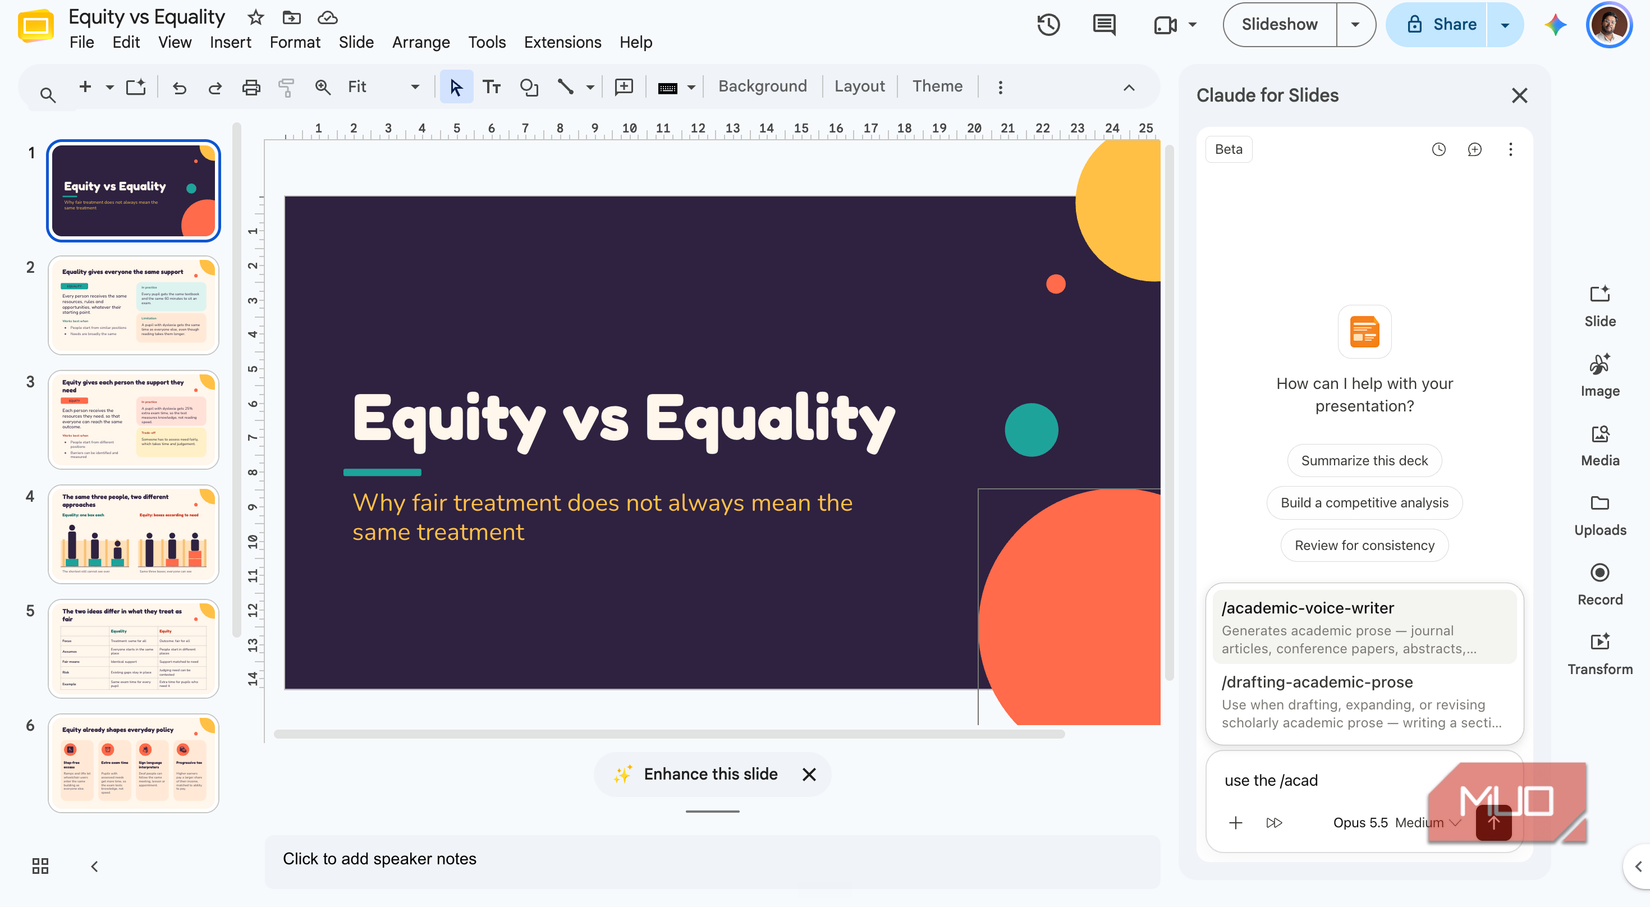Open the Extensions menu
Viewport: 1650px width, 907px height.
[563, 42]
